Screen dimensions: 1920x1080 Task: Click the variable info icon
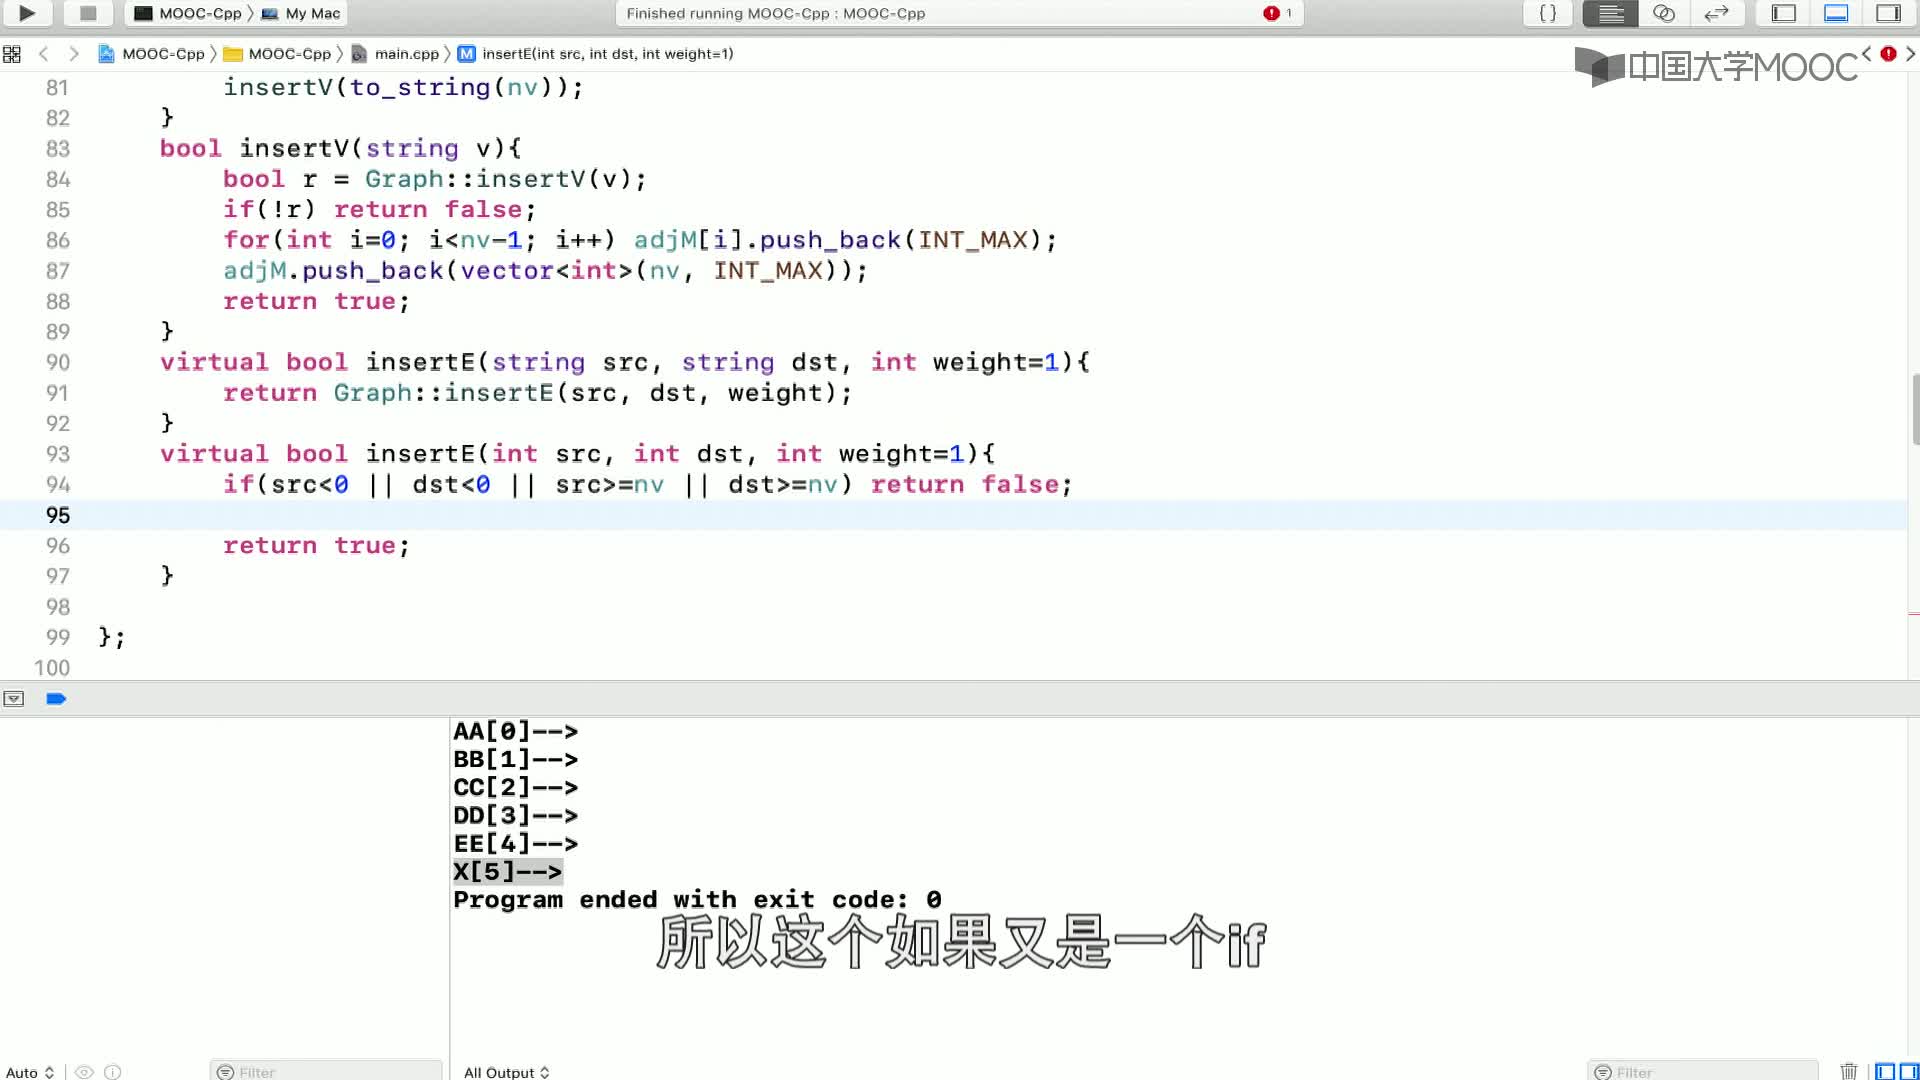(x=113, y=1072)
